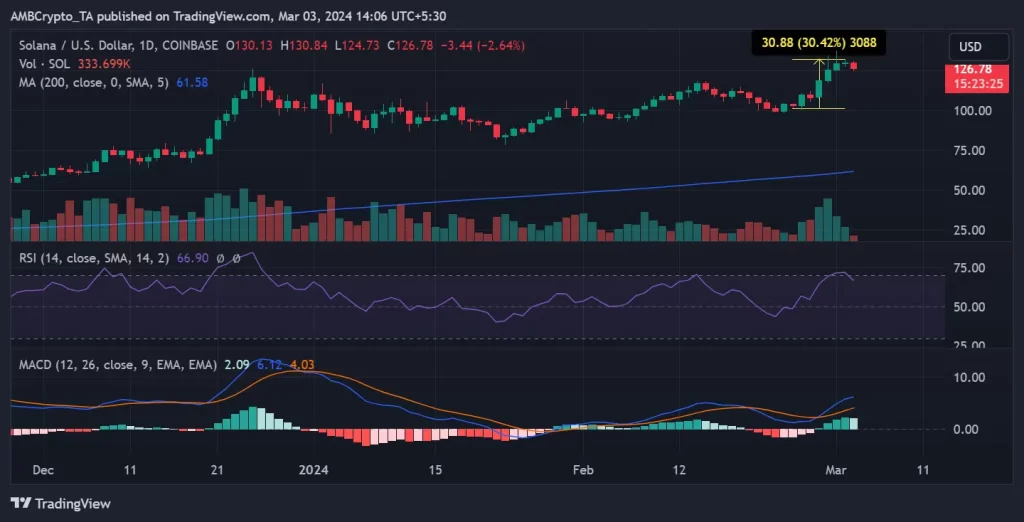Select the yellow measurement arrow on chart
This screenshot has width=1024, height=522.
point(819,83)
